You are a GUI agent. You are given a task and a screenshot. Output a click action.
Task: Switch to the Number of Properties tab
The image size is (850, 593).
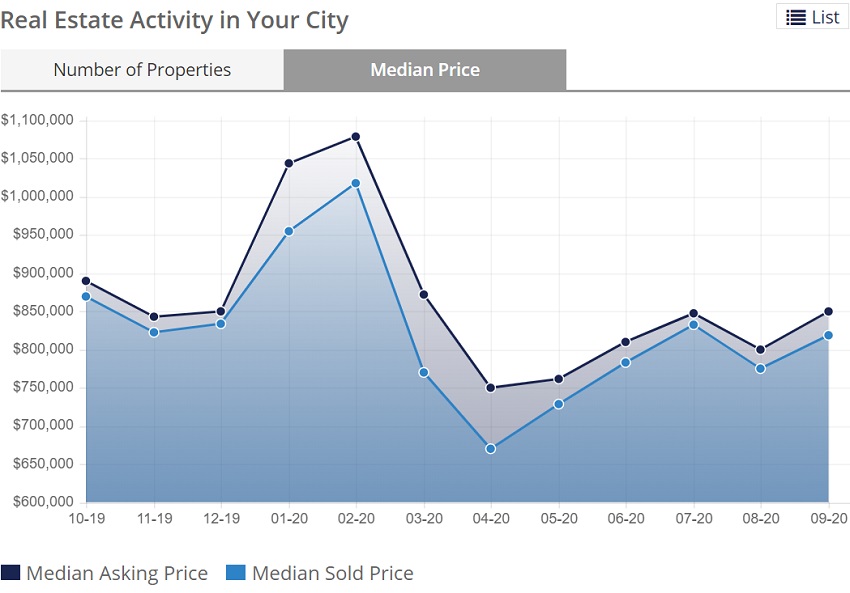click(142, 70)
